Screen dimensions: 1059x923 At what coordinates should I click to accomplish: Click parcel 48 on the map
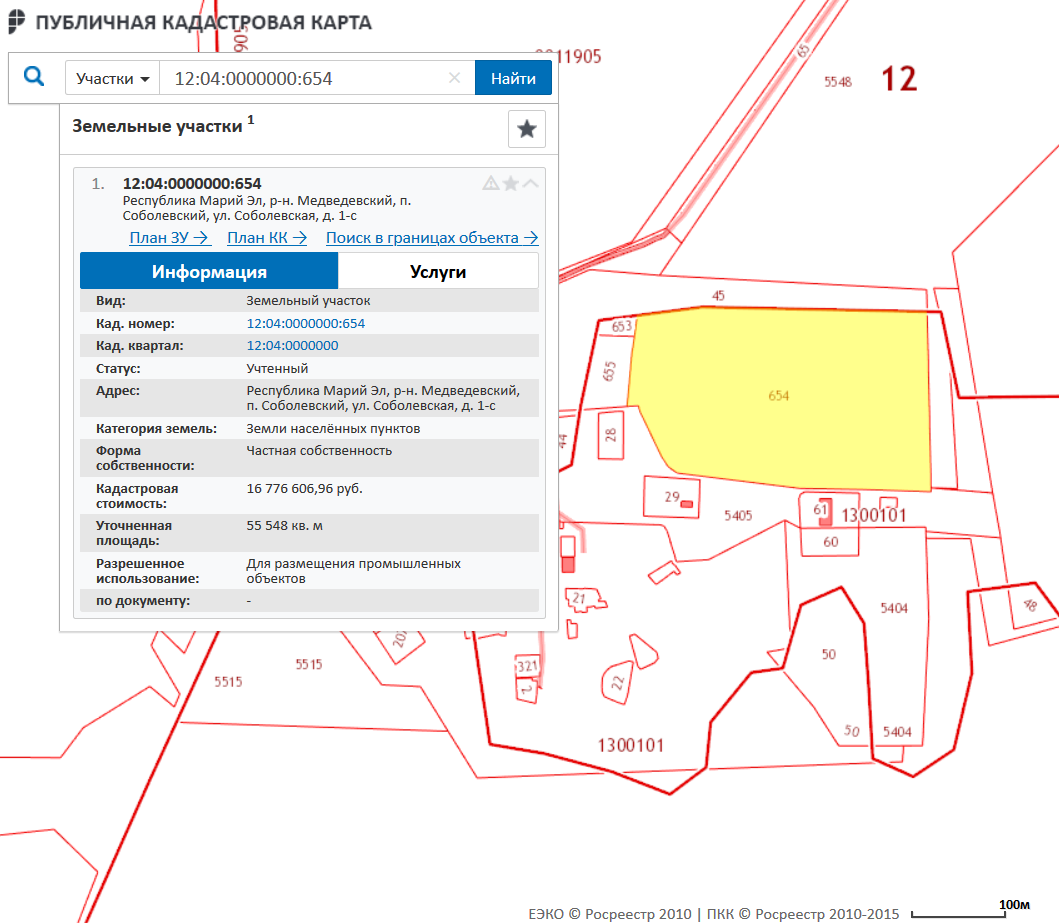[1029, 605]
